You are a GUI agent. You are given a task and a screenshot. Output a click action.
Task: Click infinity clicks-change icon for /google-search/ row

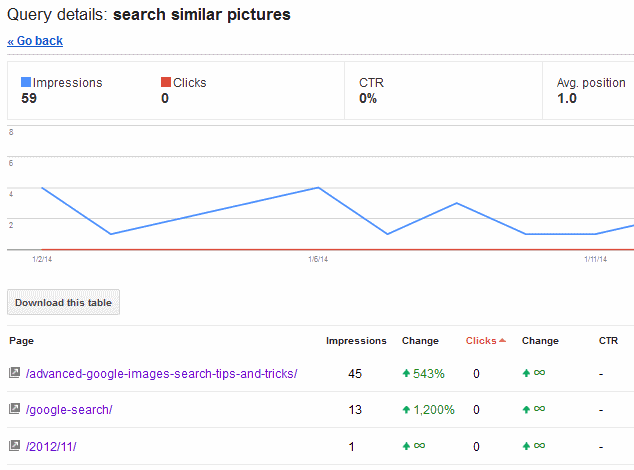(x=539, y=409)
